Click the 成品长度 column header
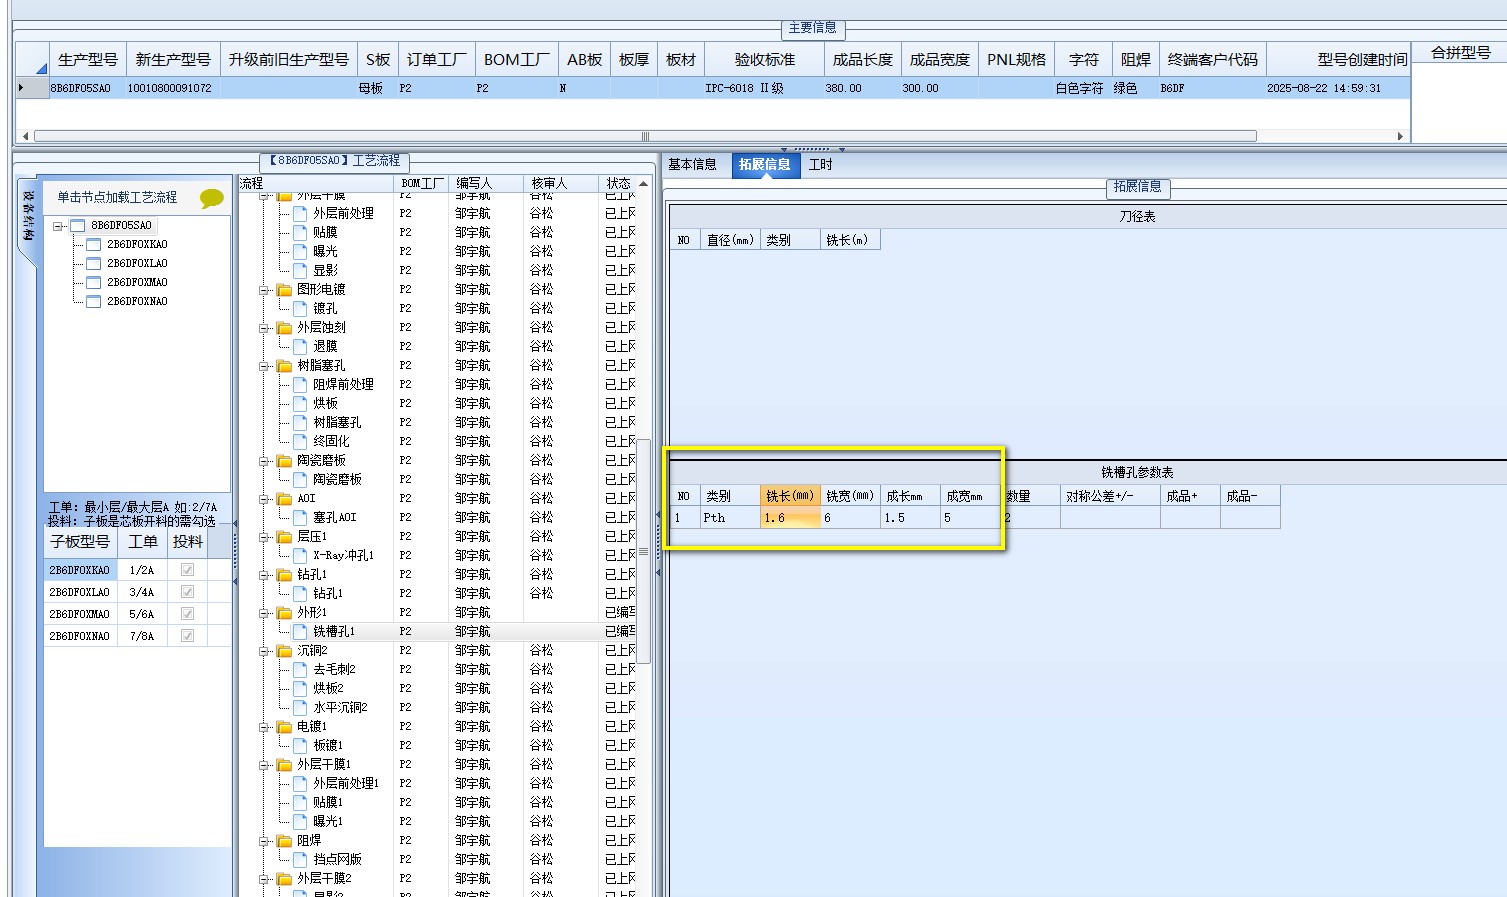 pos(863,60)
